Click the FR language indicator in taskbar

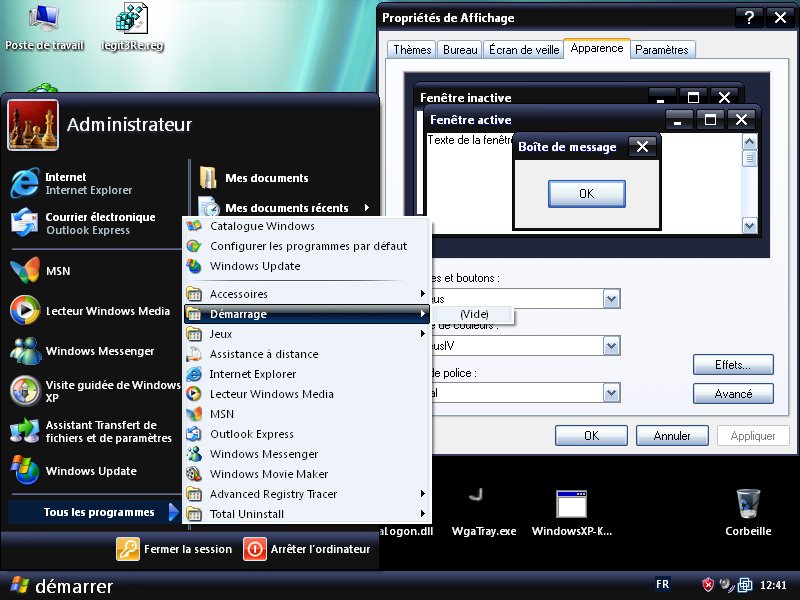662,584
